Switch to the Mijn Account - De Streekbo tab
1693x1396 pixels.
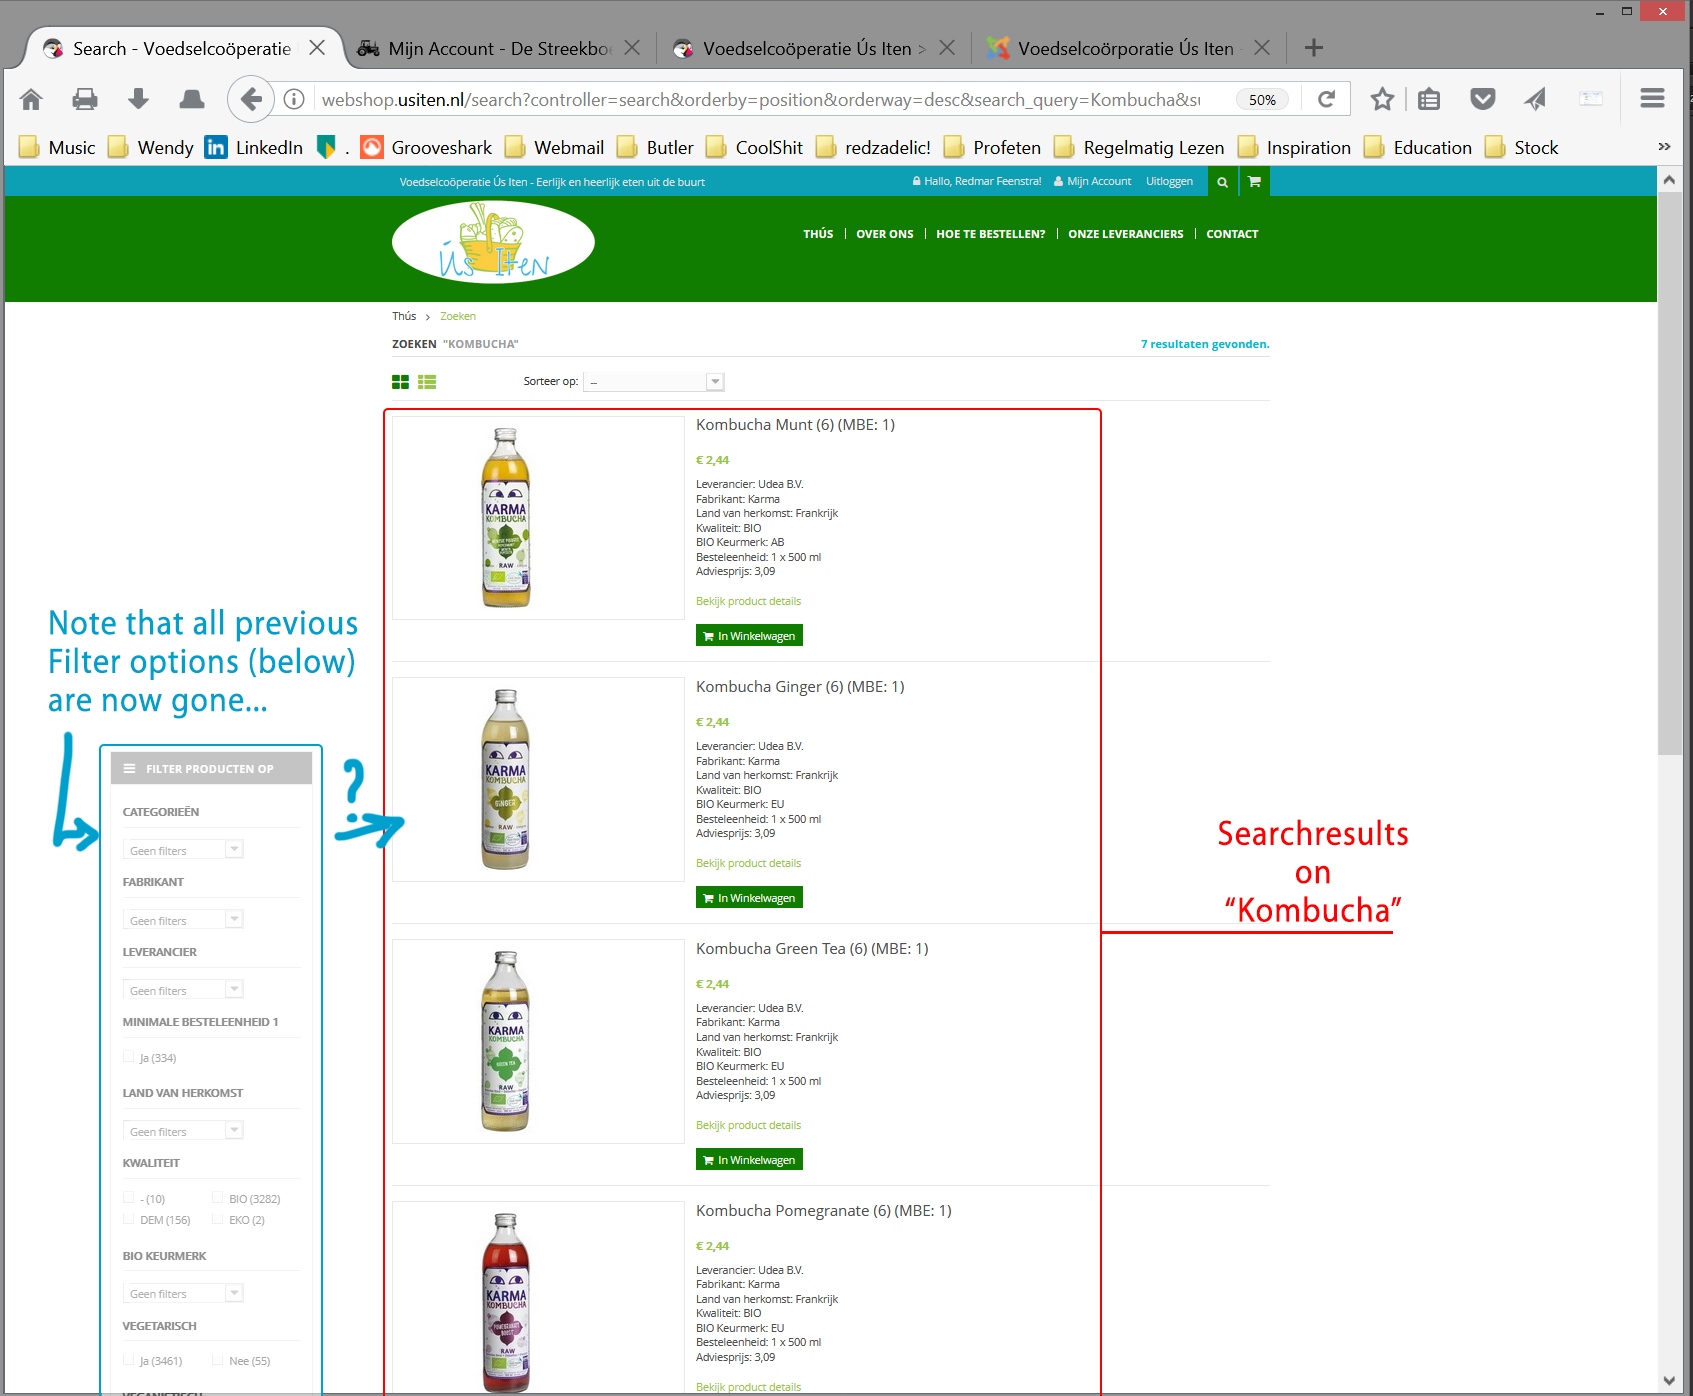point(498,48)
